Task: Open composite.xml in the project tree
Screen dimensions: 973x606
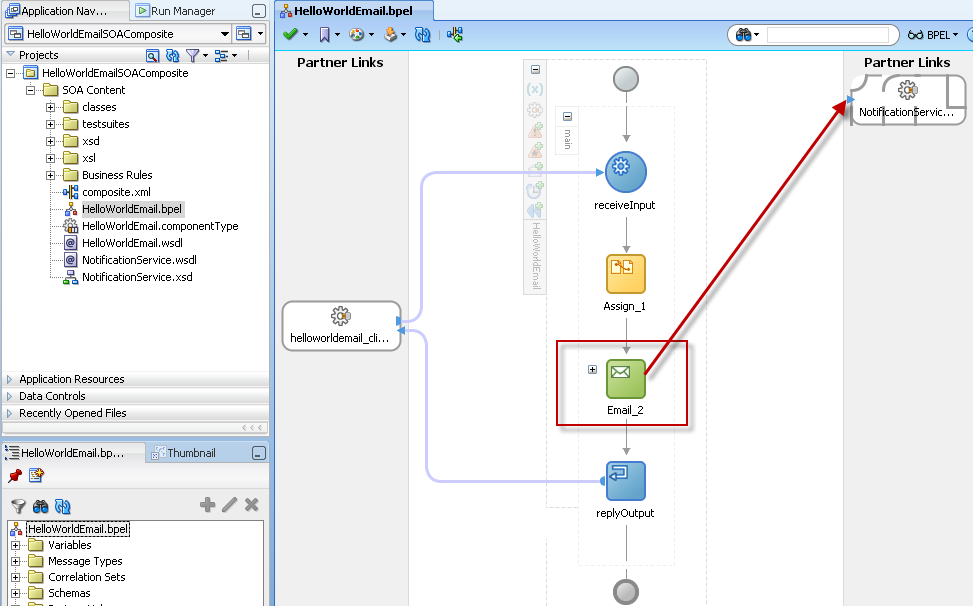Action: 116,192
